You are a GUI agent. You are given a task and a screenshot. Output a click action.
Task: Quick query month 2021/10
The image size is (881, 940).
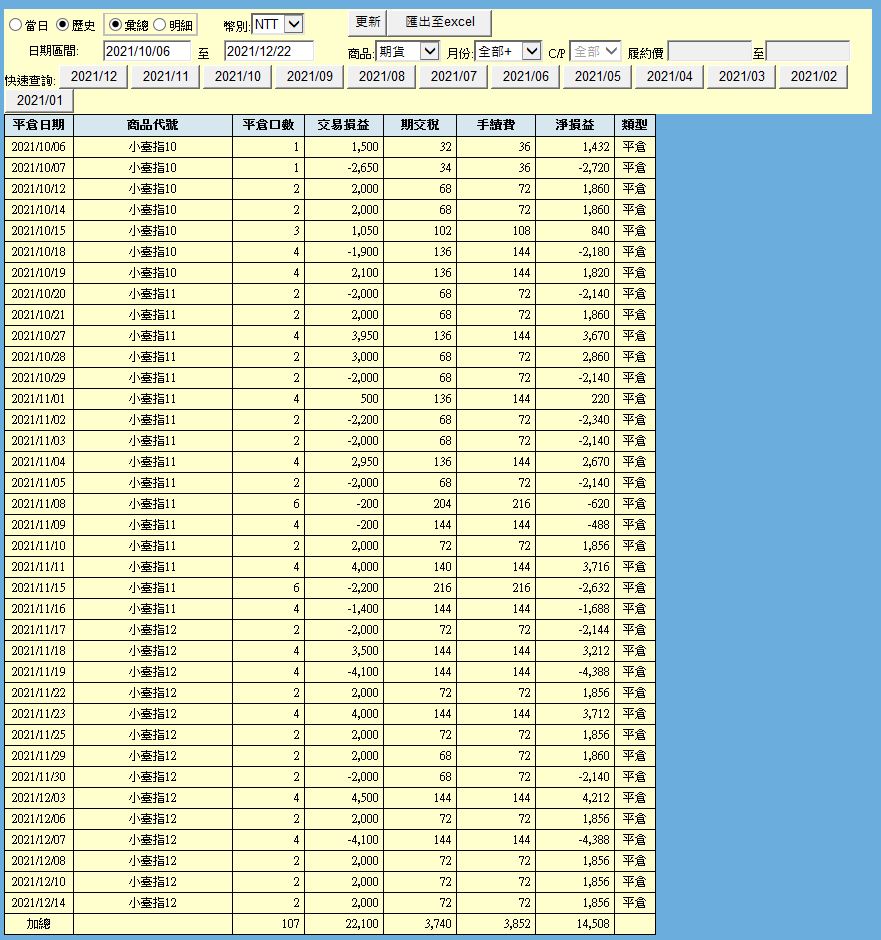pyautogui.click(x=237, y=77)
